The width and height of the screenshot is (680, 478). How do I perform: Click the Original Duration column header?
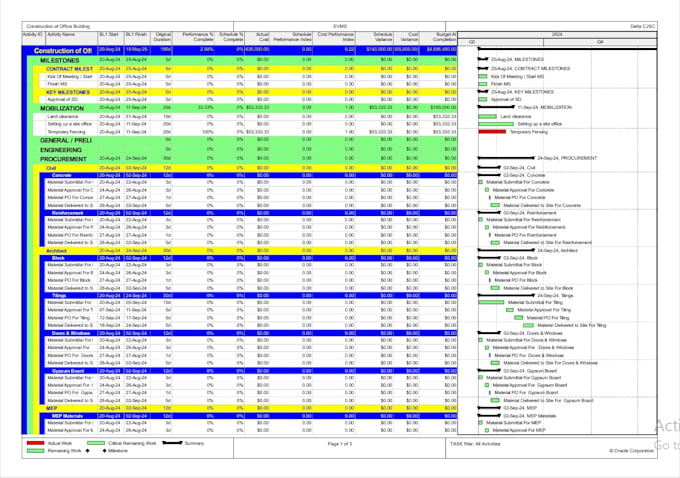tap(161, 37)
